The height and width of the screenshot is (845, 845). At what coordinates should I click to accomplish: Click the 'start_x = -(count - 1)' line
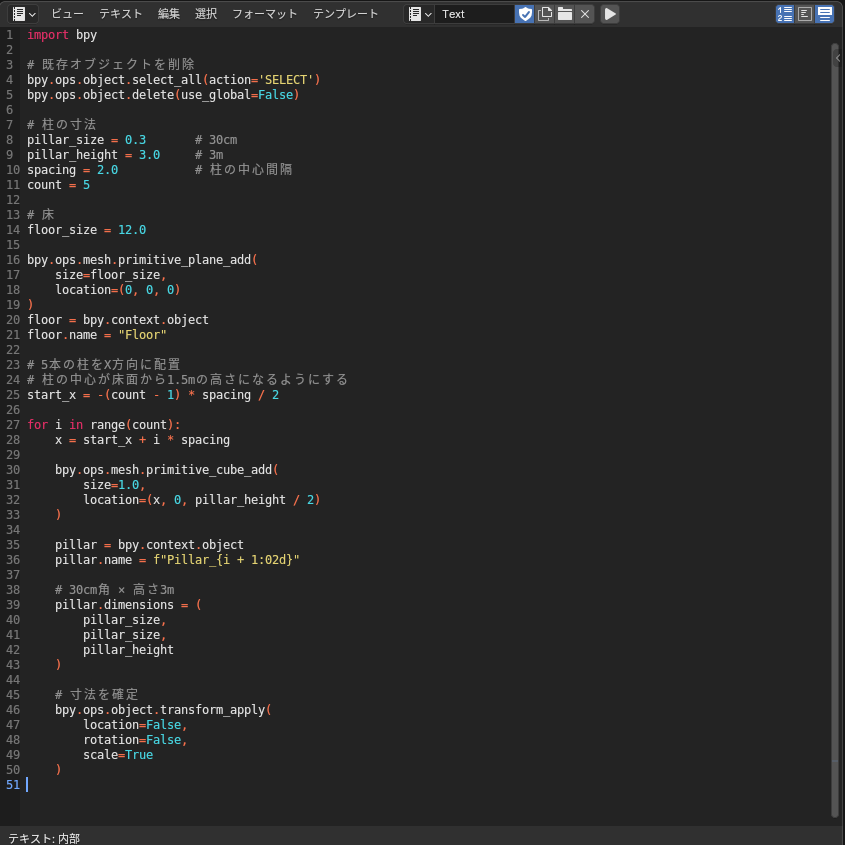pos(153,395)
